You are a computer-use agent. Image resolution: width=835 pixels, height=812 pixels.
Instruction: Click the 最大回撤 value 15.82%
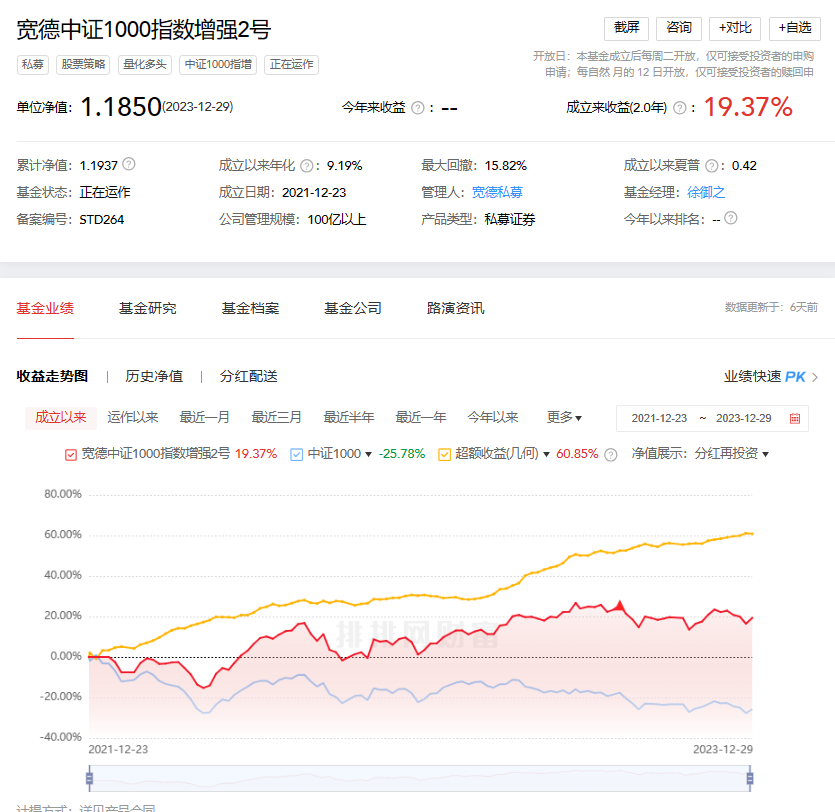pyautogui.click(x=505, y=166)
